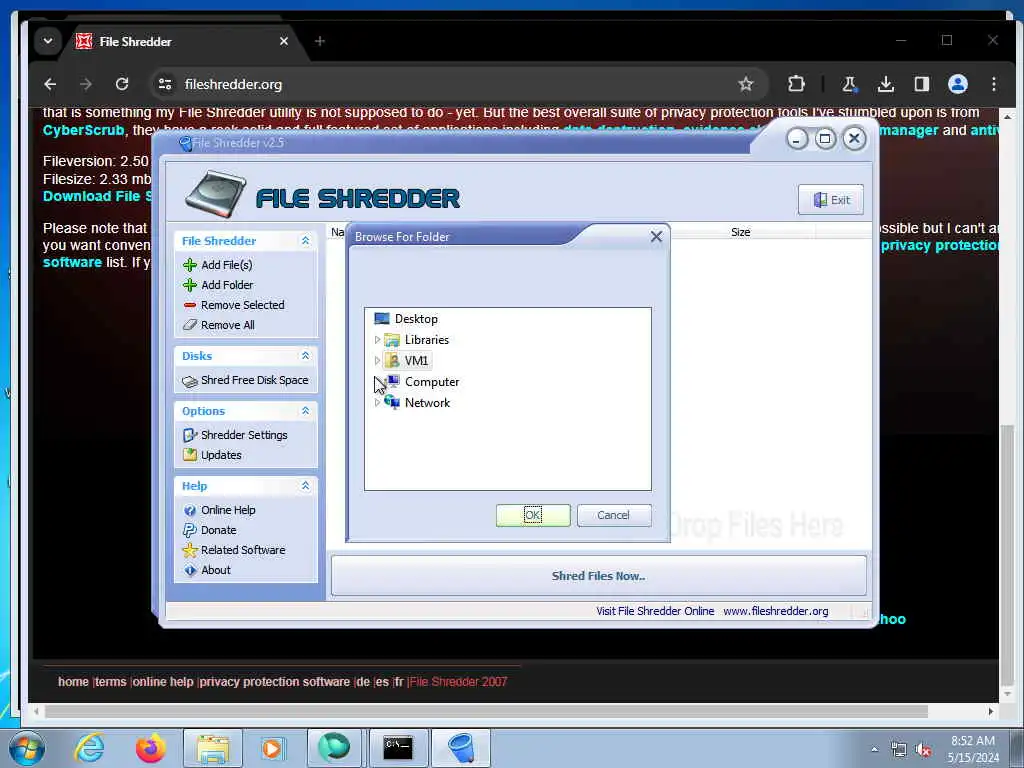The height and width of the screenshot is (768, 1024).
Task: Click the File Shredder hard disk logo
Action: click(x=216, y=194)
